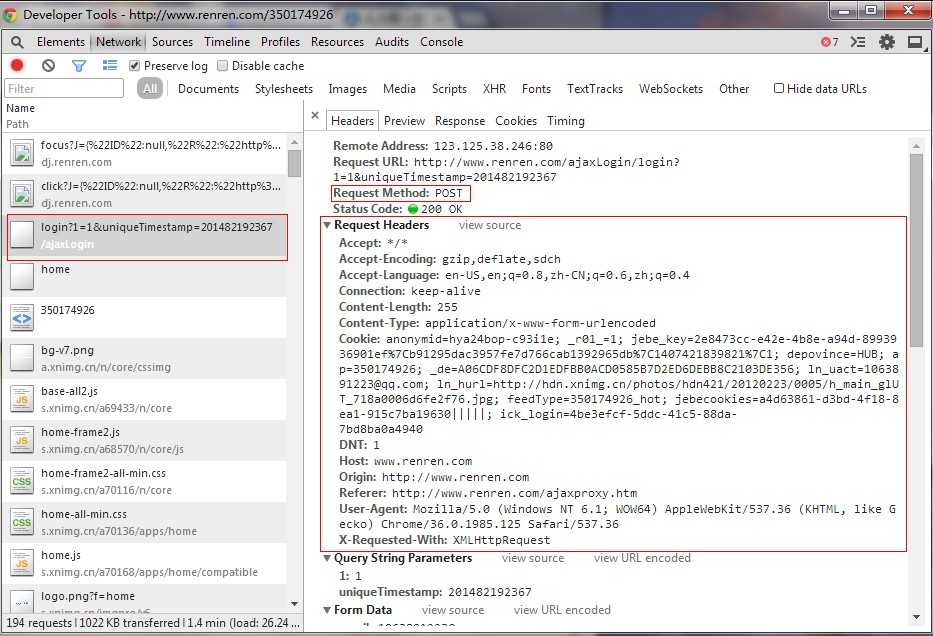
Task: Collapse the Form Data section
Action: pos(327,610)
